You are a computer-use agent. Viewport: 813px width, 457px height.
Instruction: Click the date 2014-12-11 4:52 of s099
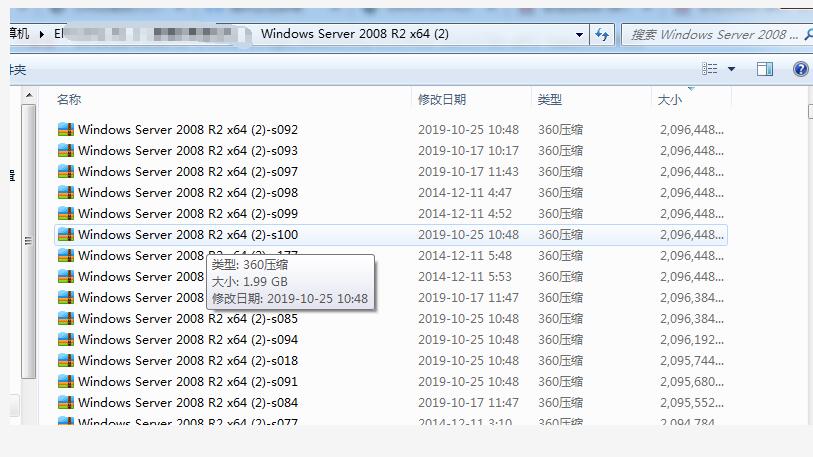pos(465,214)
